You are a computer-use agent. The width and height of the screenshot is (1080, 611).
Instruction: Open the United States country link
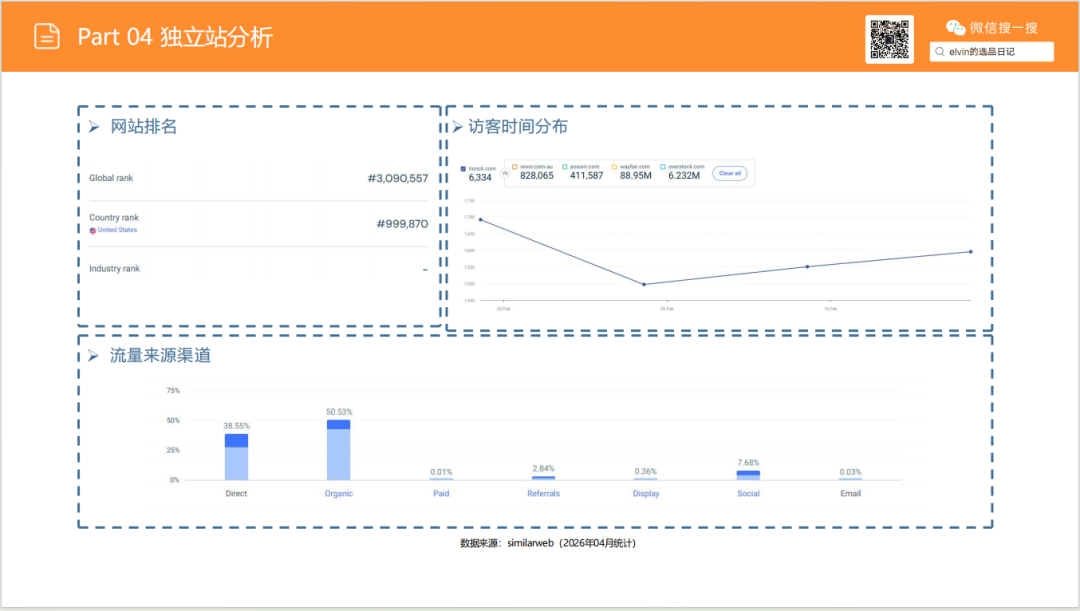117,230
